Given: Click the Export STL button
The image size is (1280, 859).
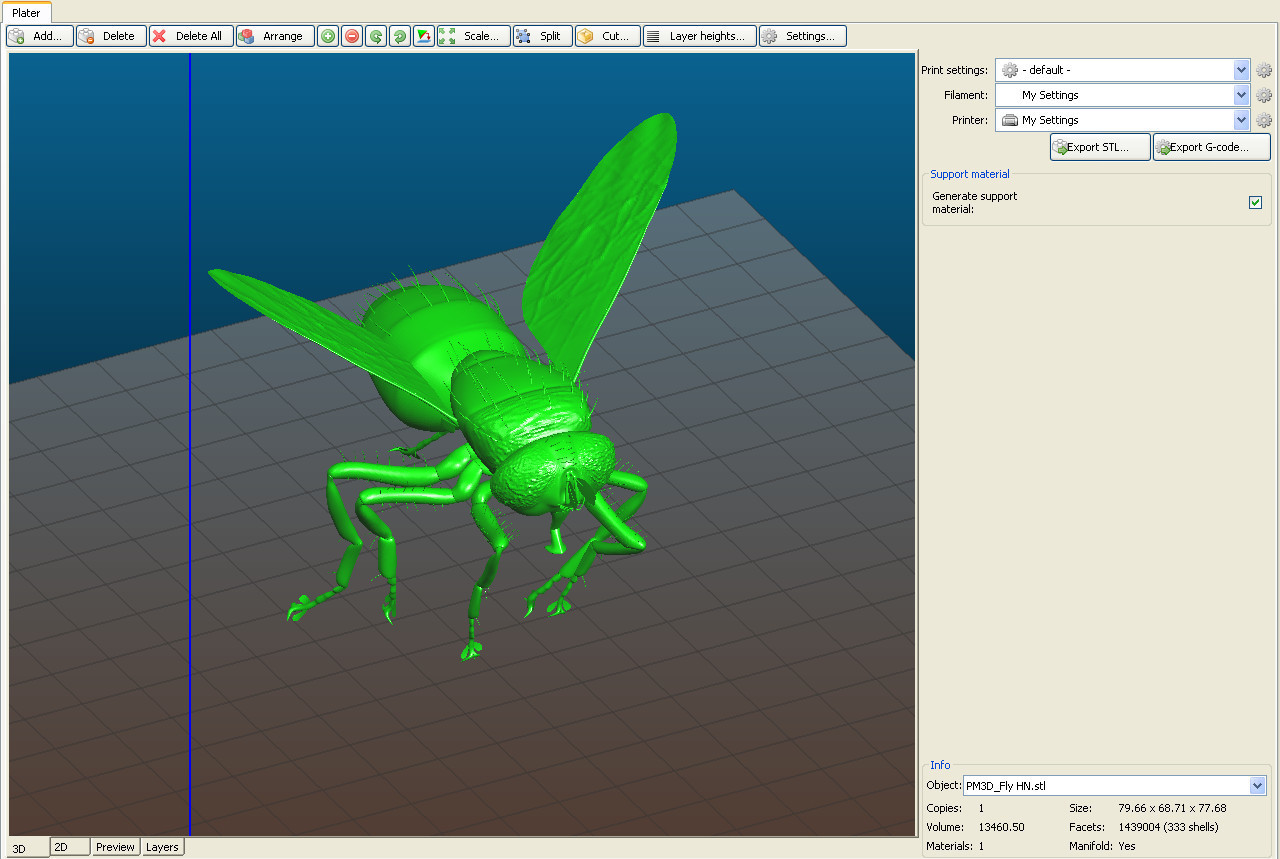Looking at the screenshot, I should [x=1100, y=147].
